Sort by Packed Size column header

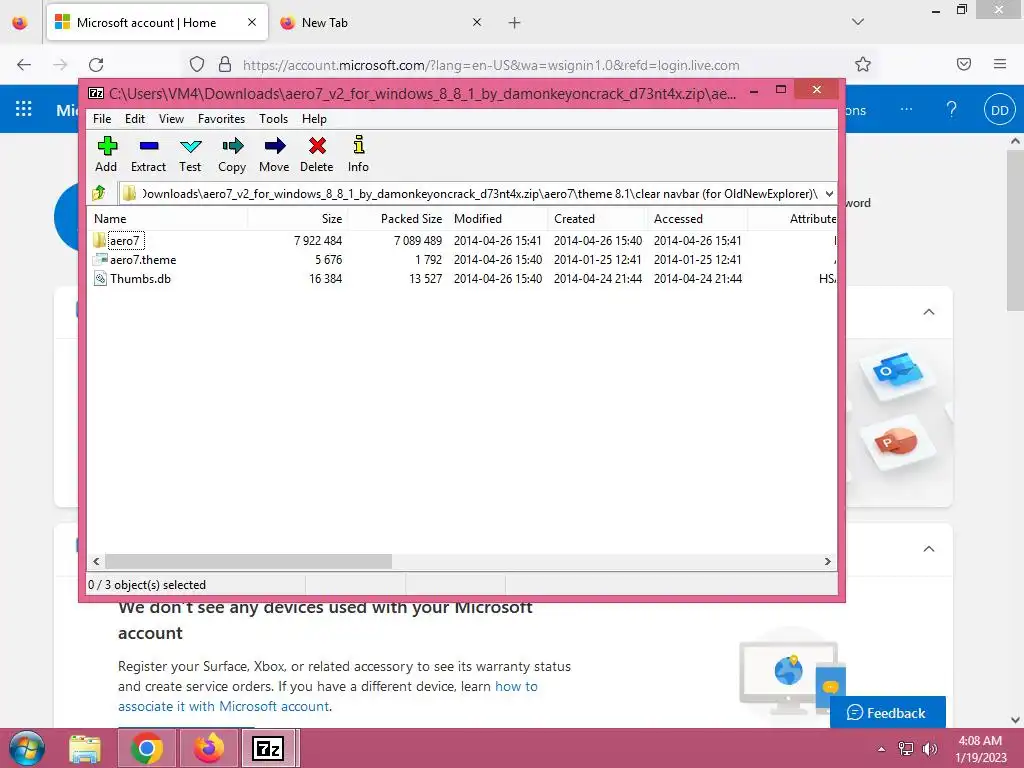[398, 219]
